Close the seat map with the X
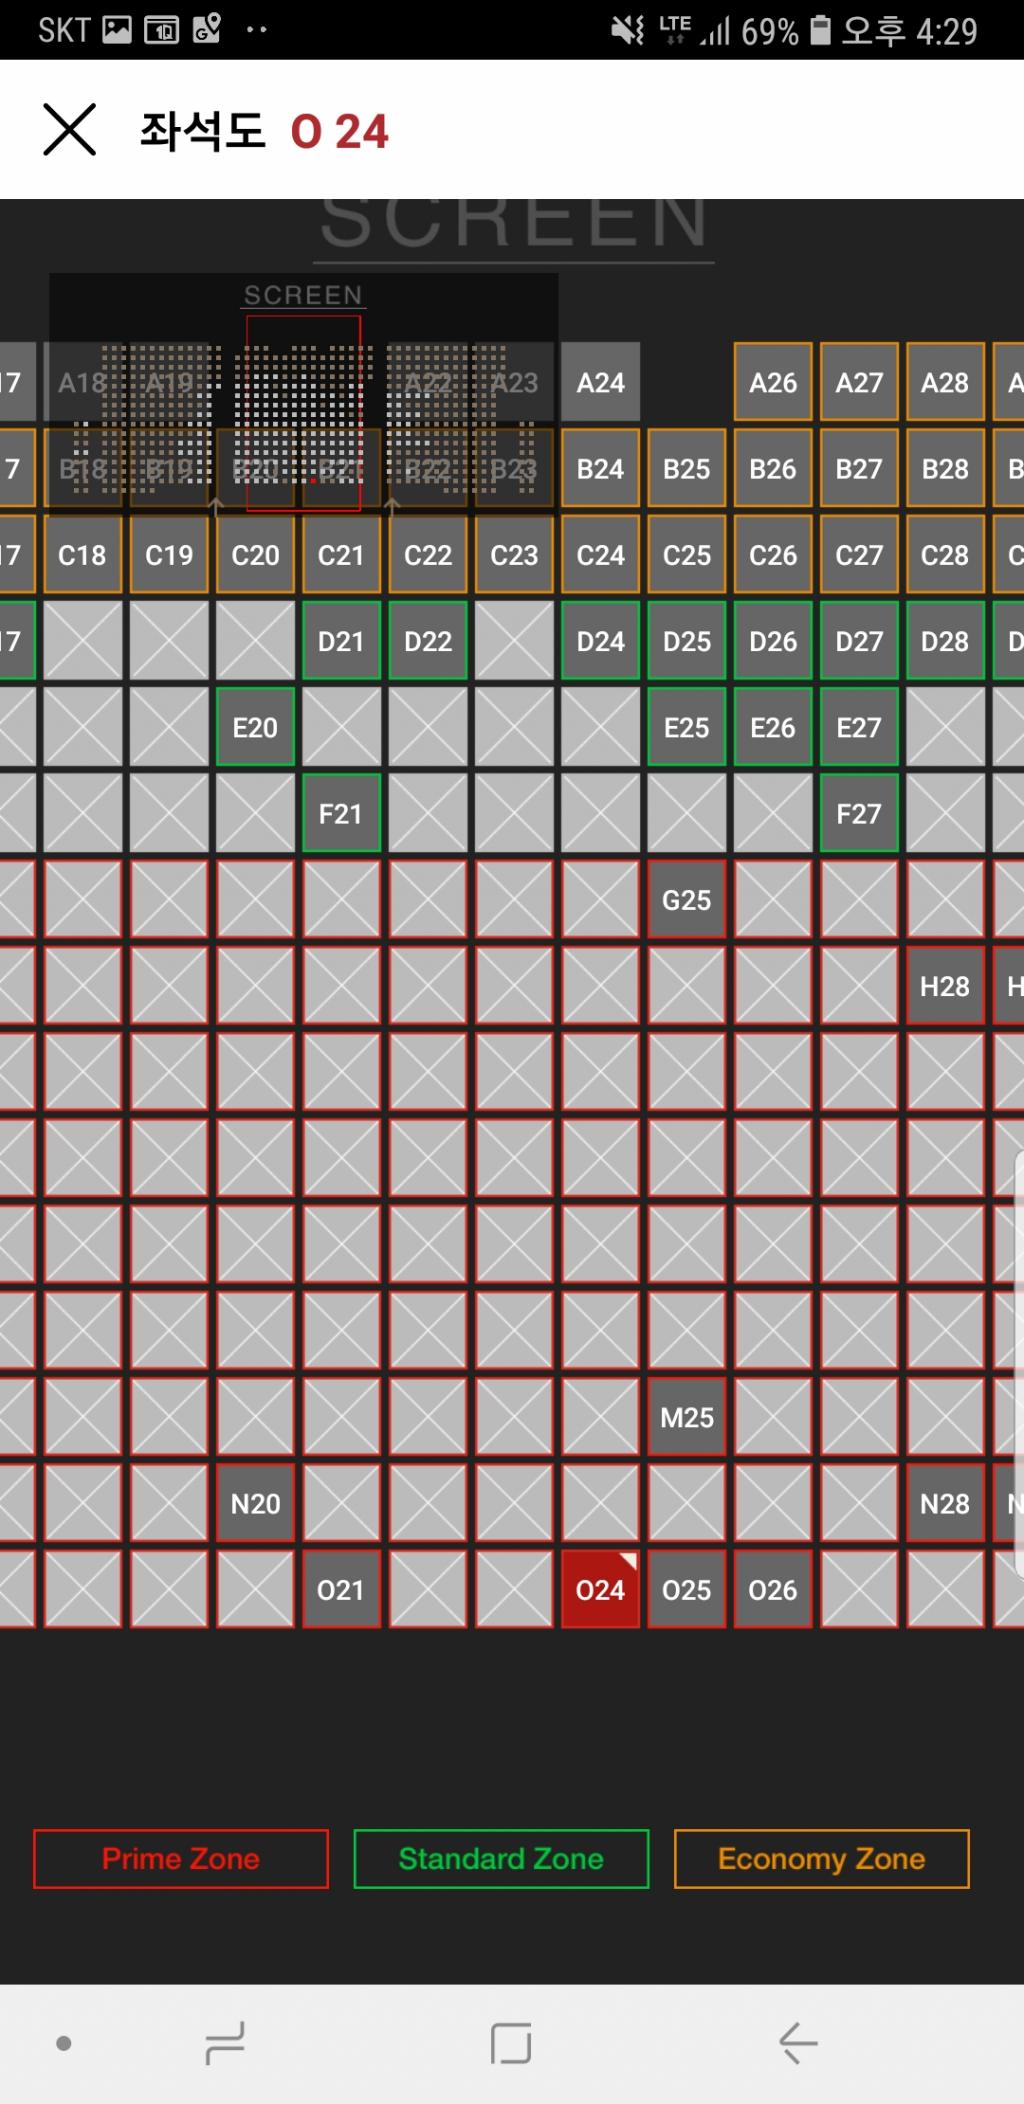Screen dimensions: 1024x2104 coord(69,130)
